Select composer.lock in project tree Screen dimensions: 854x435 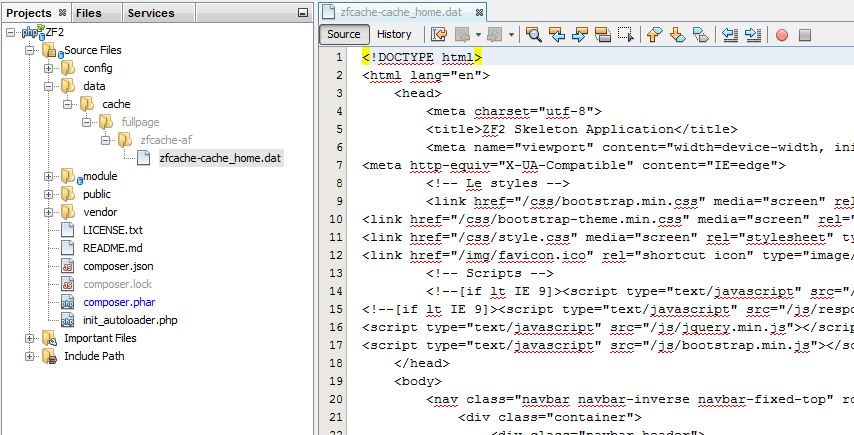[x=118, y=284]
